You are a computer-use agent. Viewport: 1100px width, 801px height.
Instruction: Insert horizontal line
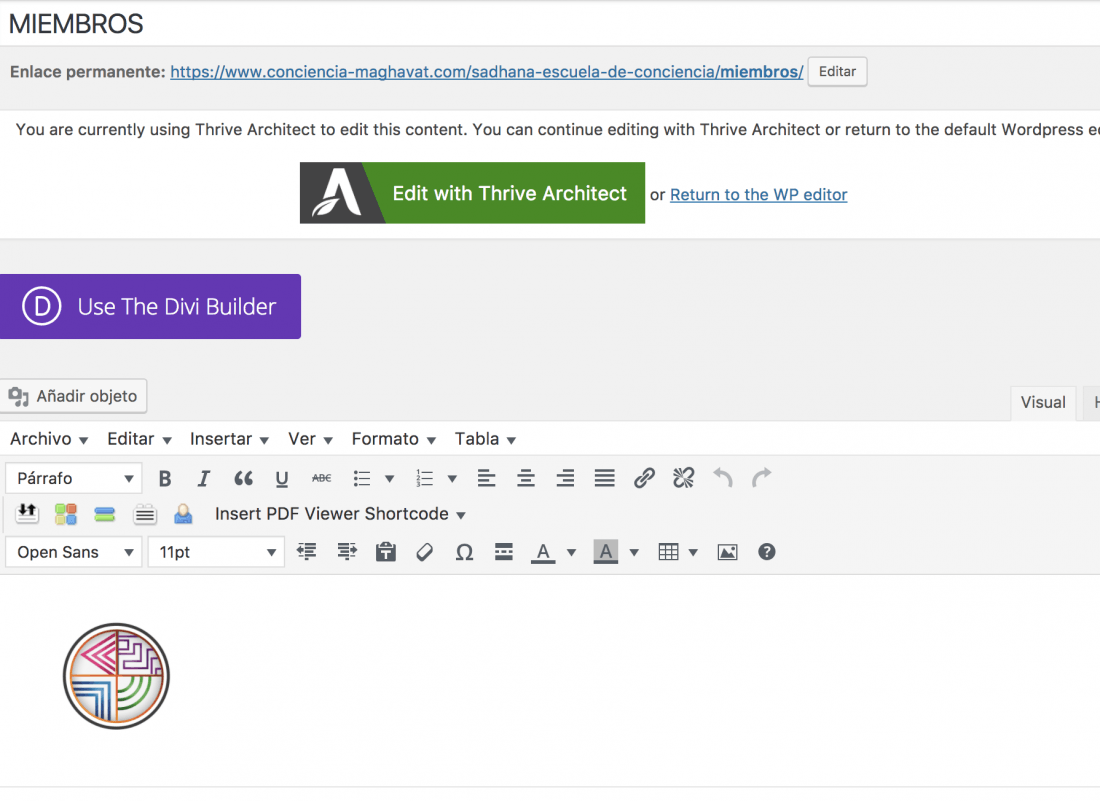tap(504, 552)
